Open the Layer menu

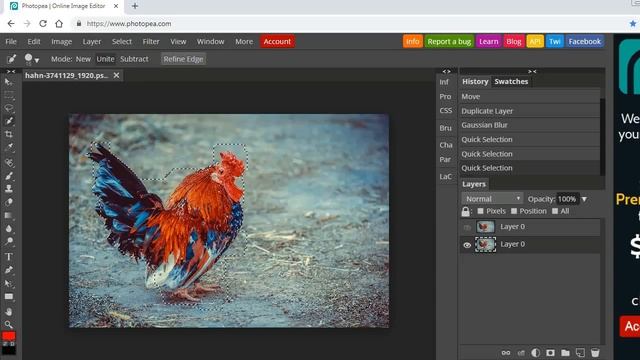(92, 42)
